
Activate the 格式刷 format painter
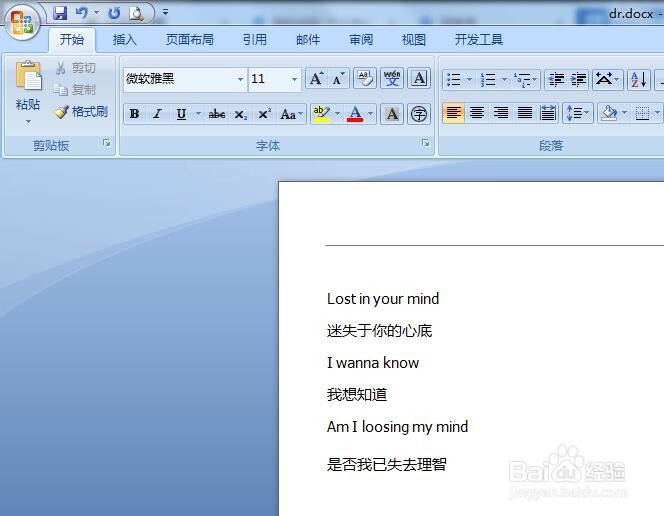81,112
